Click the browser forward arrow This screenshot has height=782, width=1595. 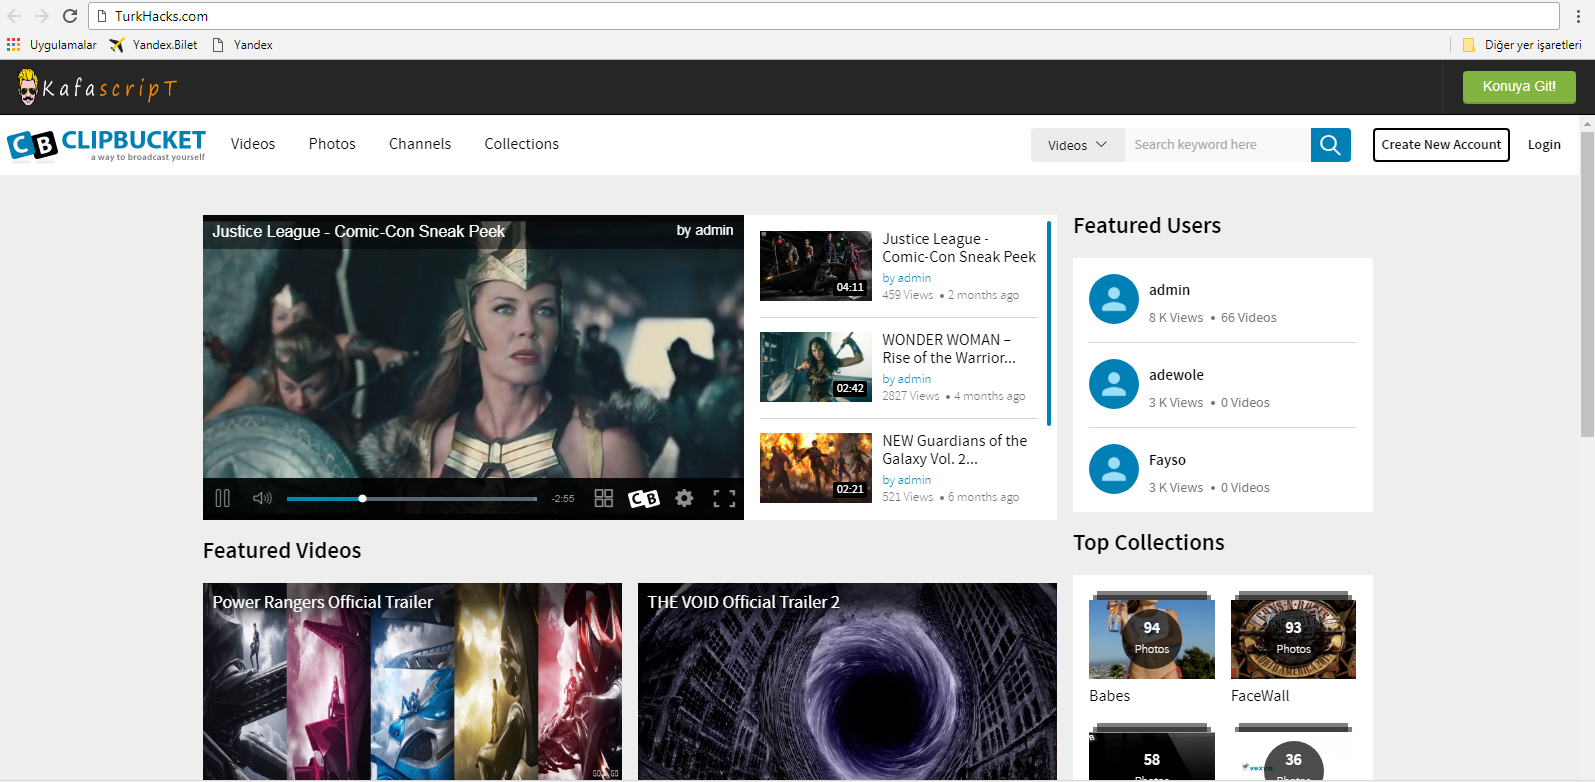coord(42,16)
